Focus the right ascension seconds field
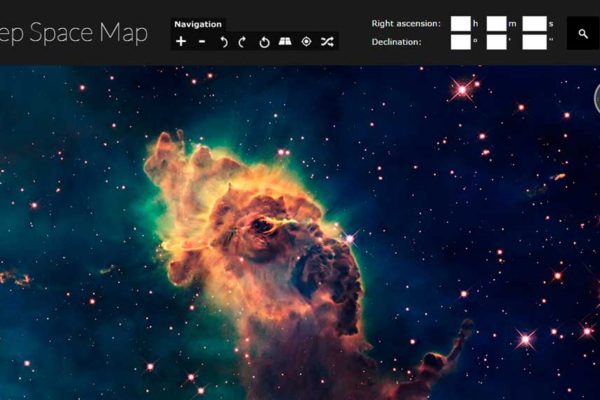 [534, 23]
